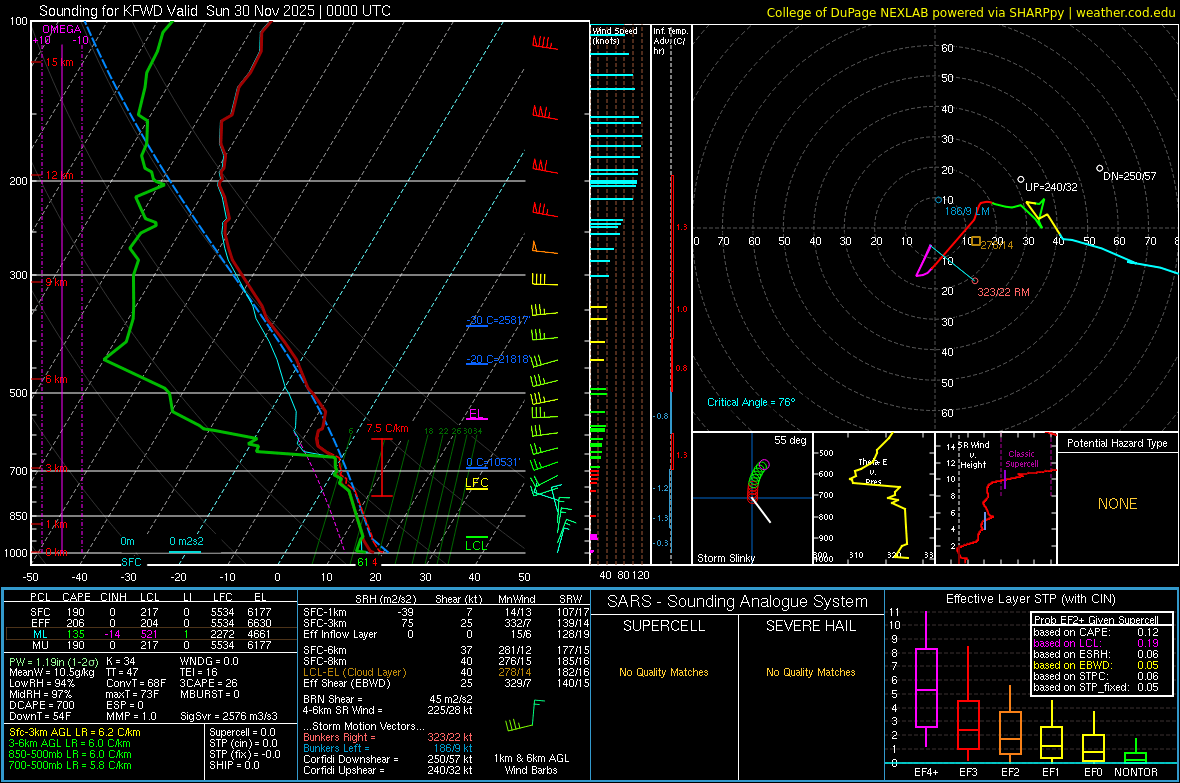Click the red 7.5 C/km lapse rate label
Screen dimensions: 1180x783
pyautogui.click(x=388, y=428)
